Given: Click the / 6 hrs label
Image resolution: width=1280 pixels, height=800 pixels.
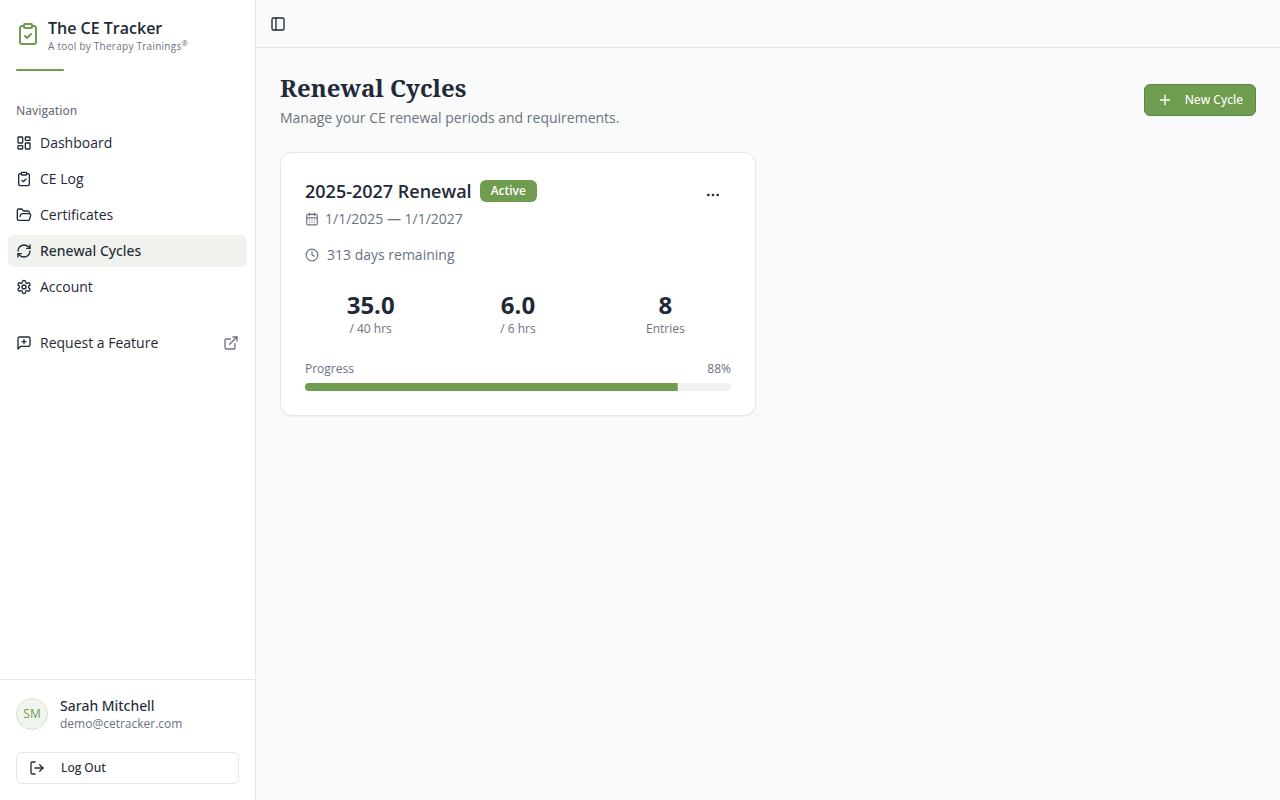Looking at the screenshot, I should pos(518,329).
